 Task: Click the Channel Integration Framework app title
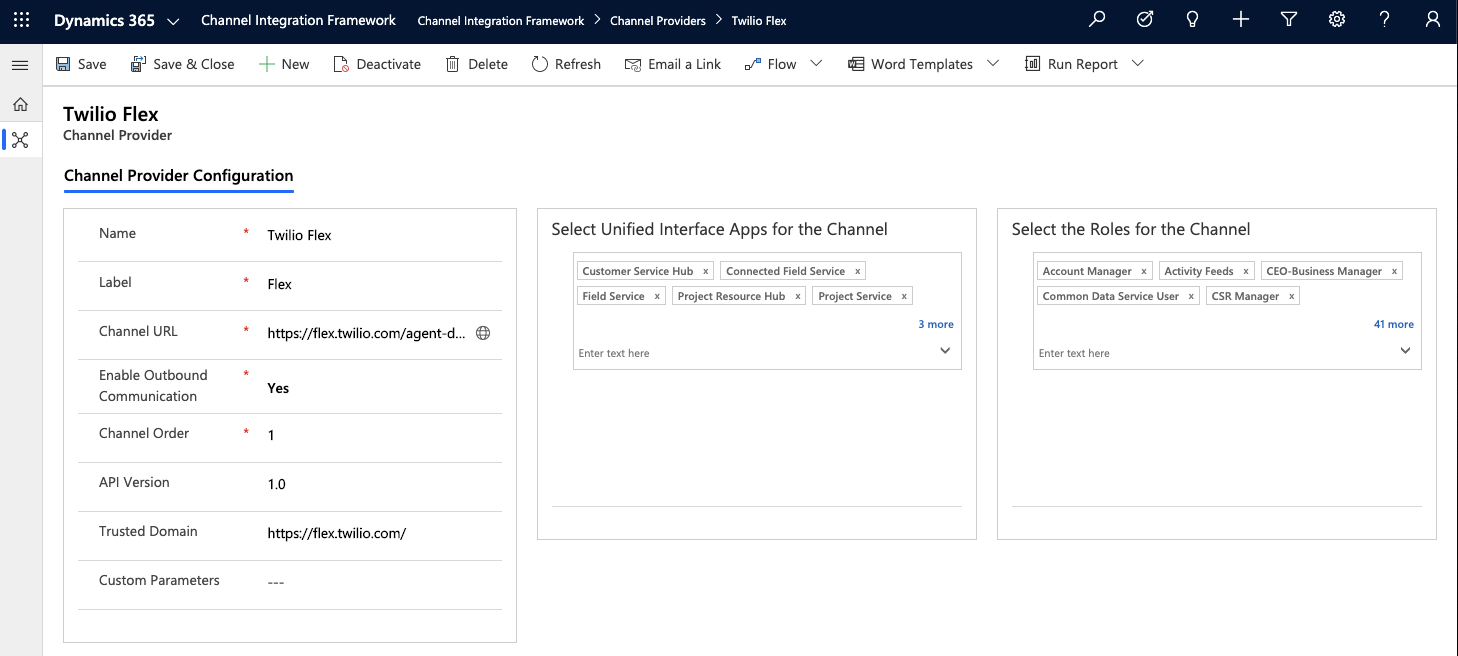(x=298, y=20)
